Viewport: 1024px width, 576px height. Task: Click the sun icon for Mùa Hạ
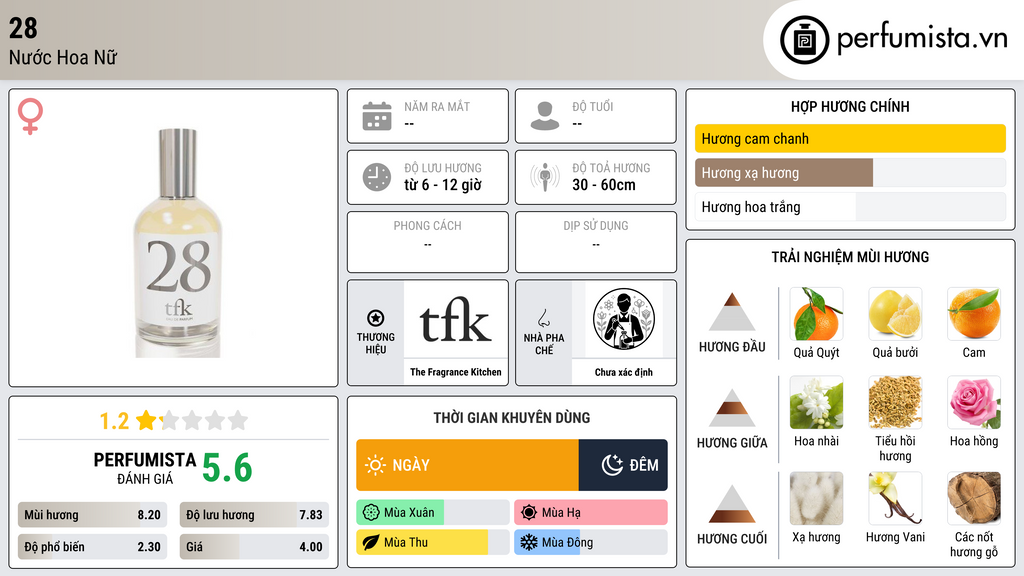pyautogui.click(x=529, y=513)
